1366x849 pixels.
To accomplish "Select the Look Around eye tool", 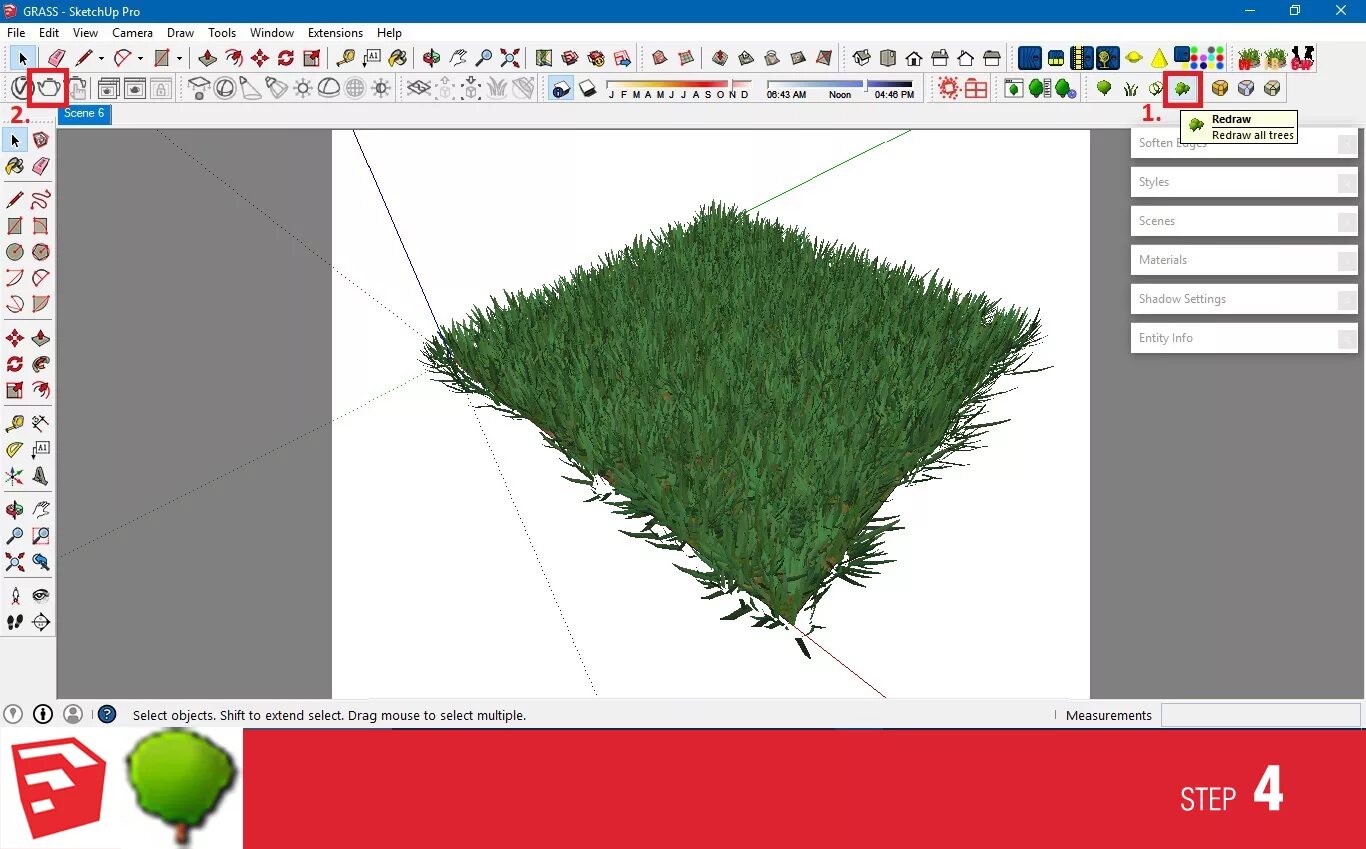I will click(x=41, y=596).
